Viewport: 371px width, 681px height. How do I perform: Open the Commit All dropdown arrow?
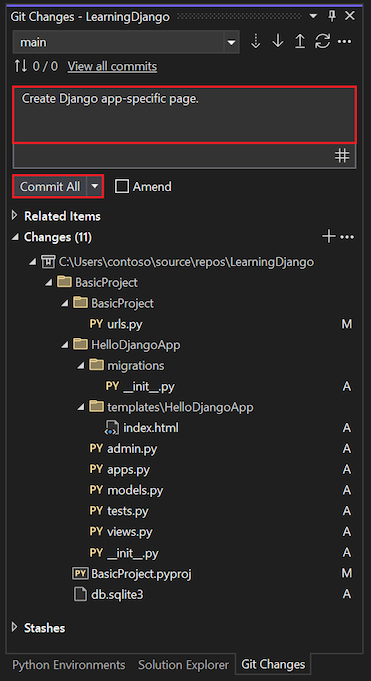[95, 187]
